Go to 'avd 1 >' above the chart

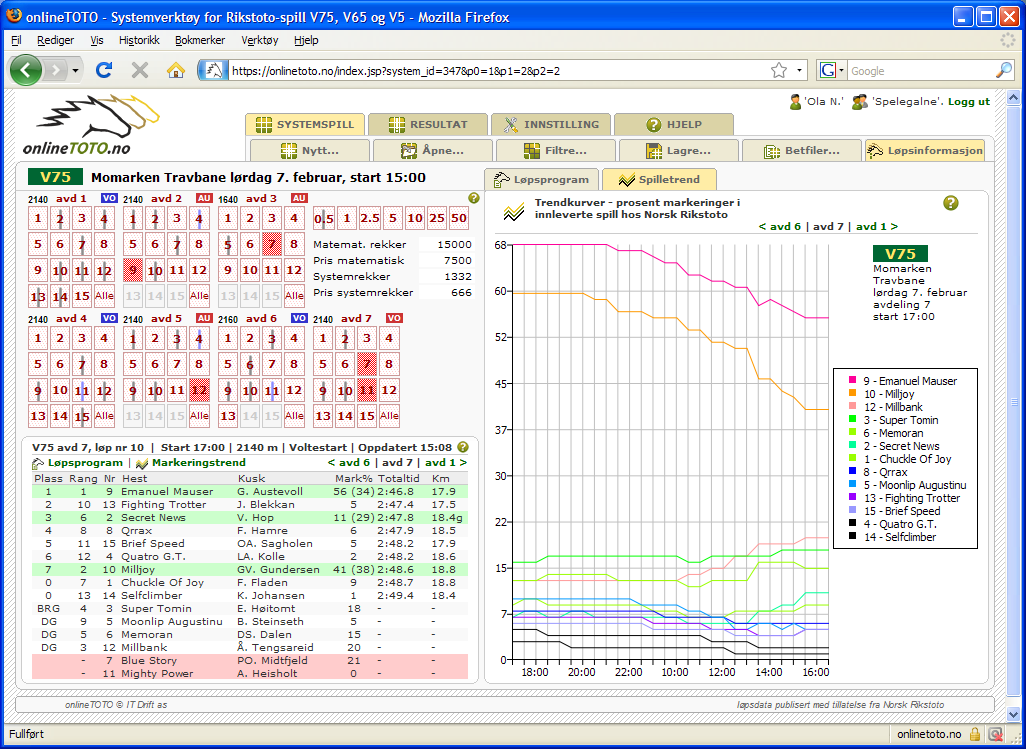[x=877, y=226]
